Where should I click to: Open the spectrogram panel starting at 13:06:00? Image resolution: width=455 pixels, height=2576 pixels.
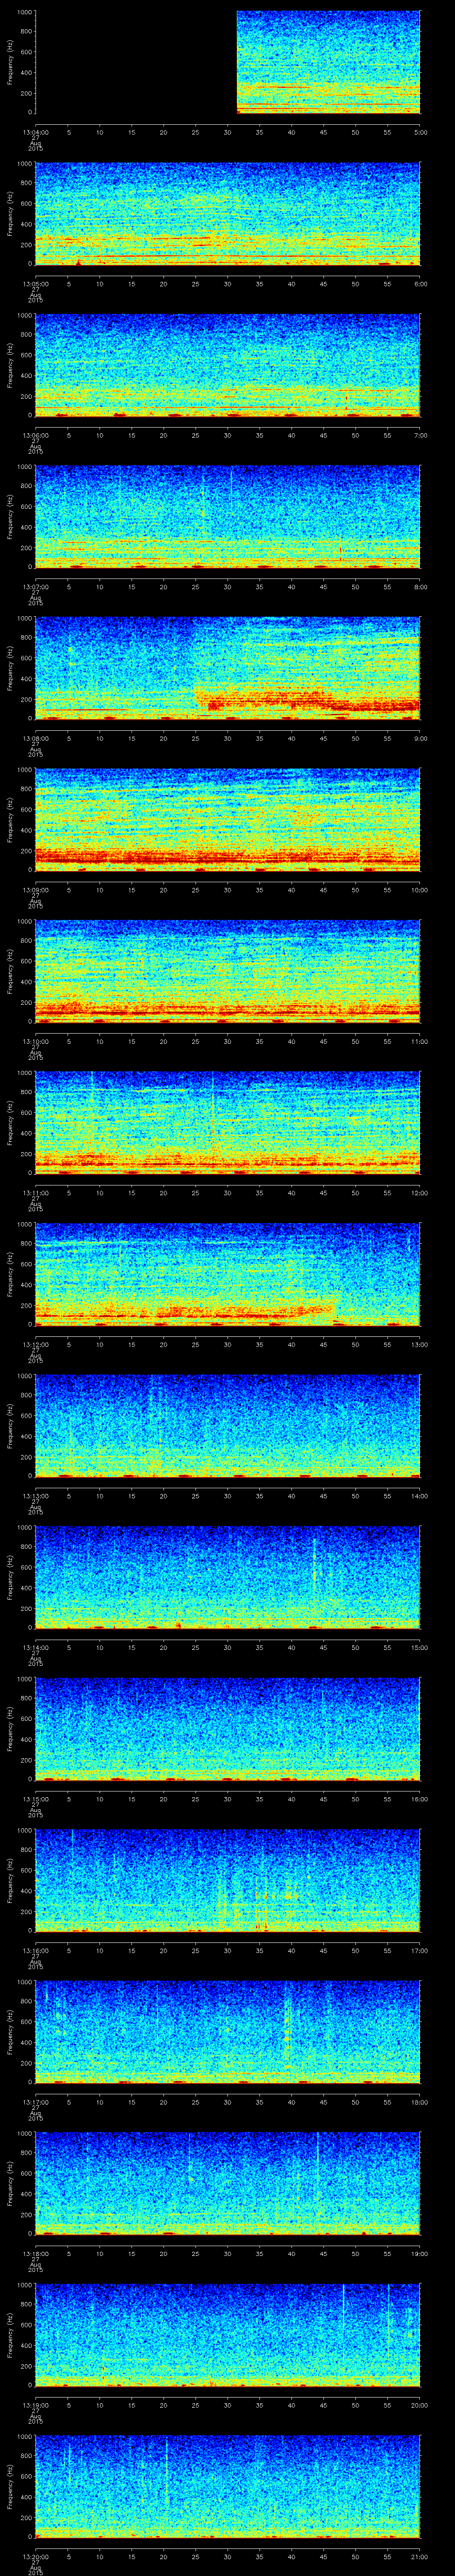(x=228, y=365)
